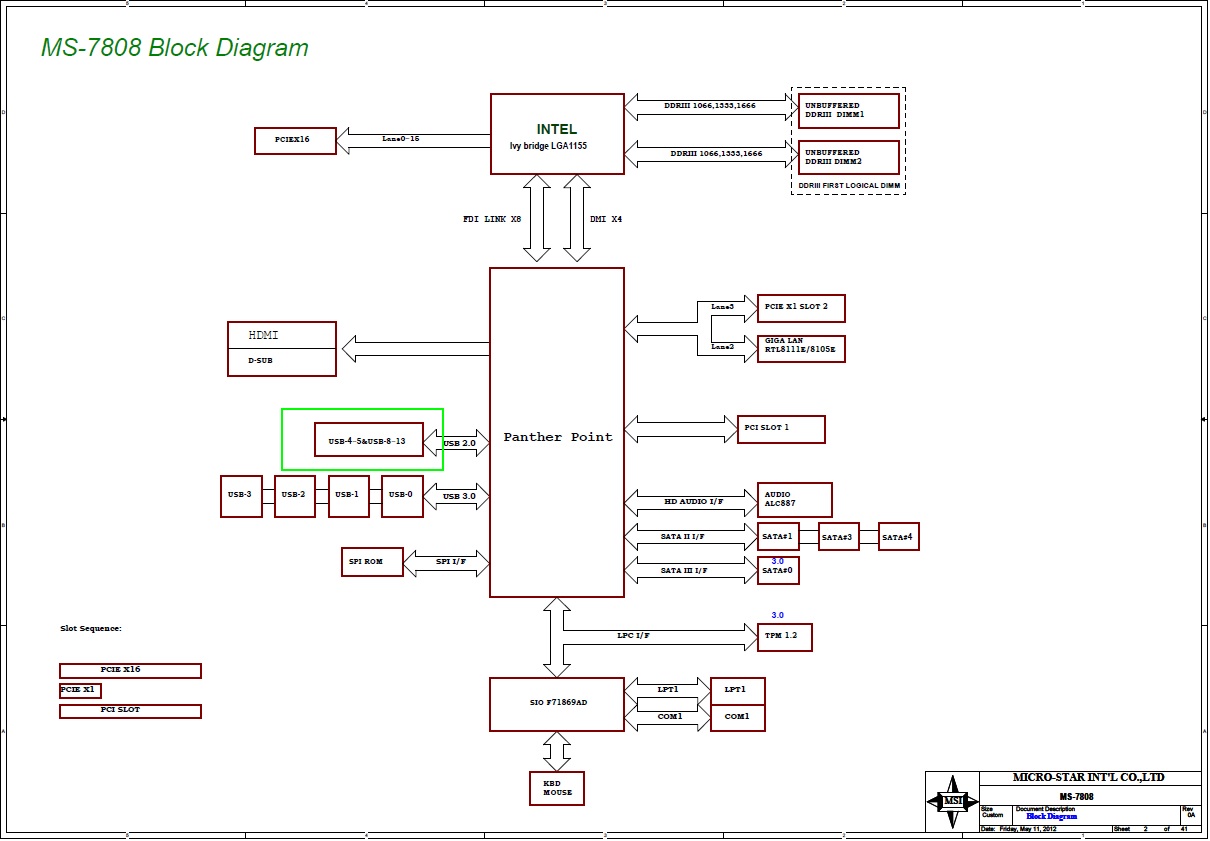This screenshot has height=841, width=1210.
Task: Select the KBD MOUSE block
Action: pyautogui.click(x=557, y=788)
